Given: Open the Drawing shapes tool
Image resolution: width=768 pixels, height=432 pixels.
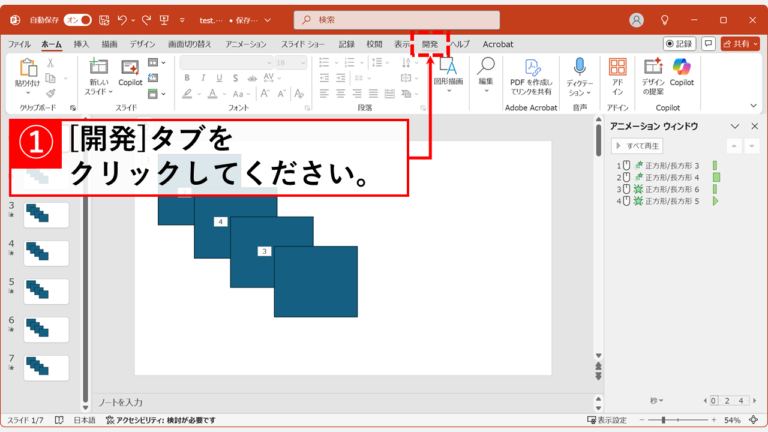Looking at the screenshot, I should point(448,74).
